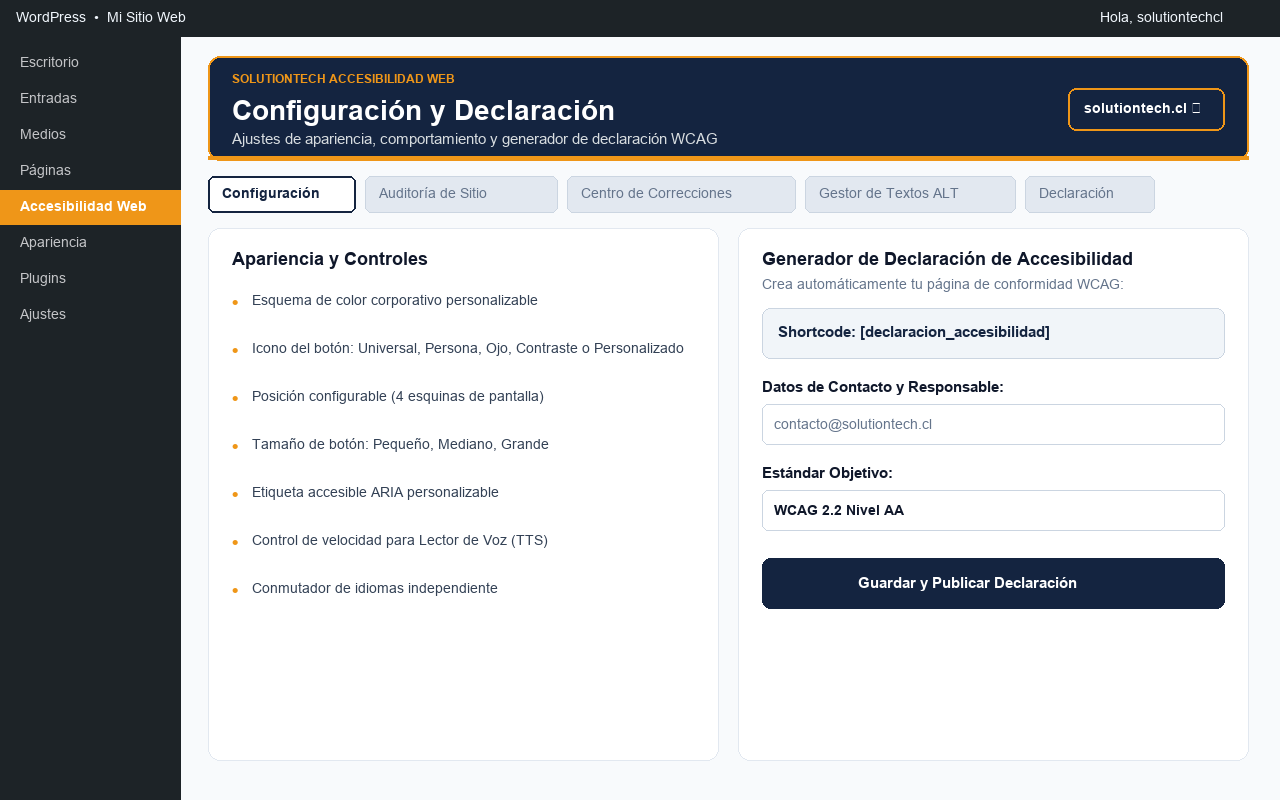Open Accesibilidad Web sidebar item
The image size is (1280, 800).
point(90,207)
